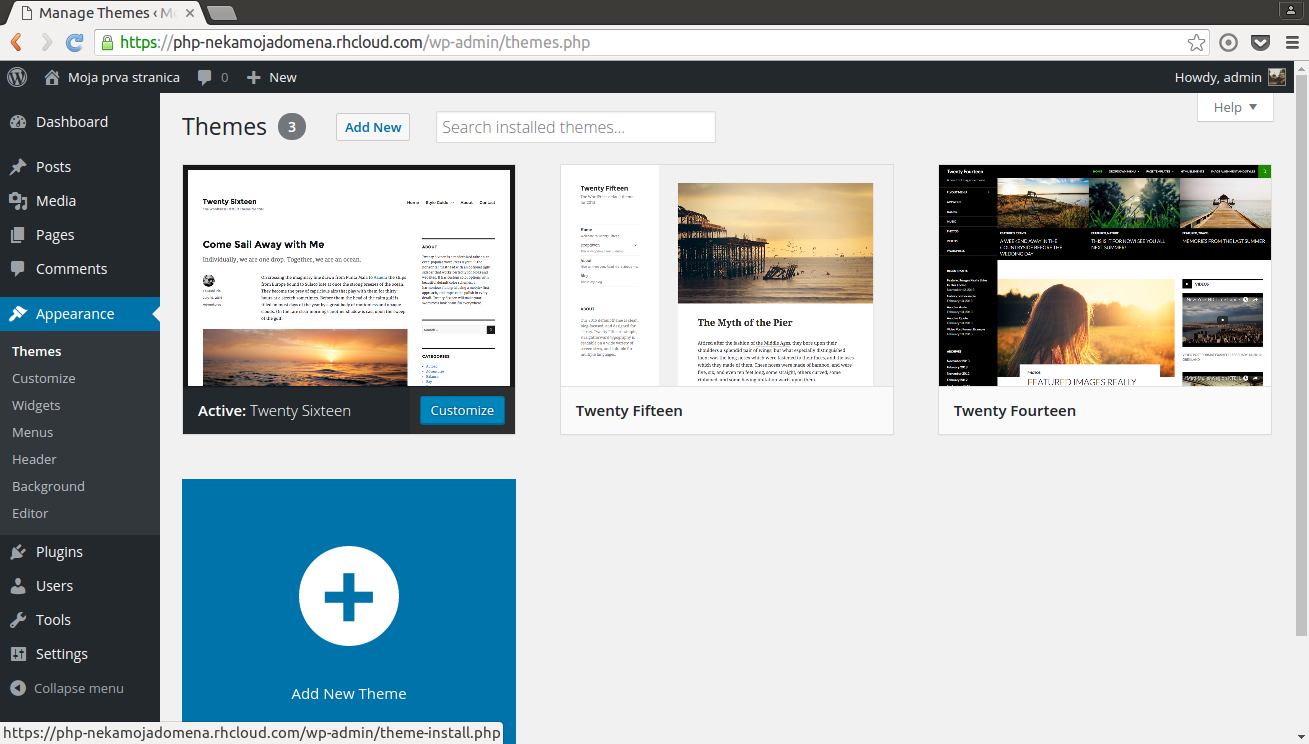Click the Pages icon in sidebar

pyautogui.click(x=18, y=235)
